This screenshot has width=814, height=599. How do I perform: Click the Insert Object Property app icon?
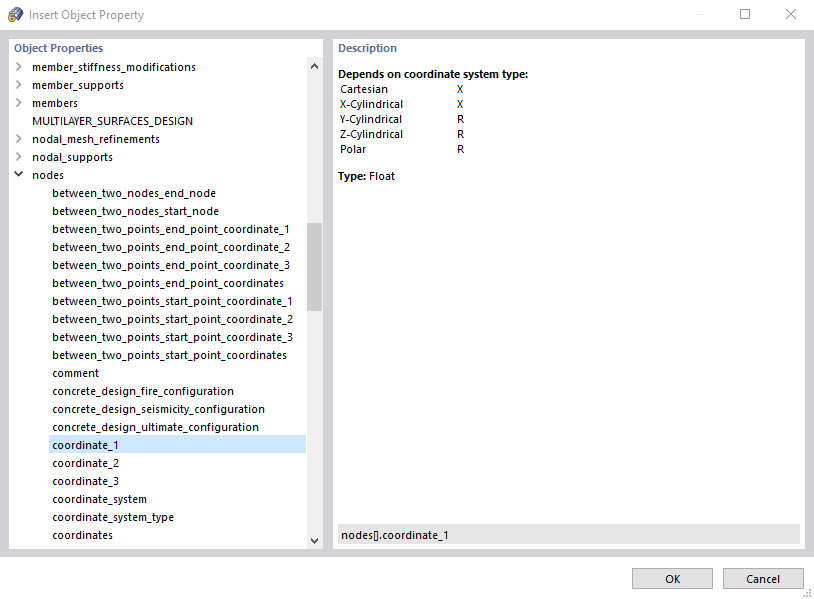(15, 15)
